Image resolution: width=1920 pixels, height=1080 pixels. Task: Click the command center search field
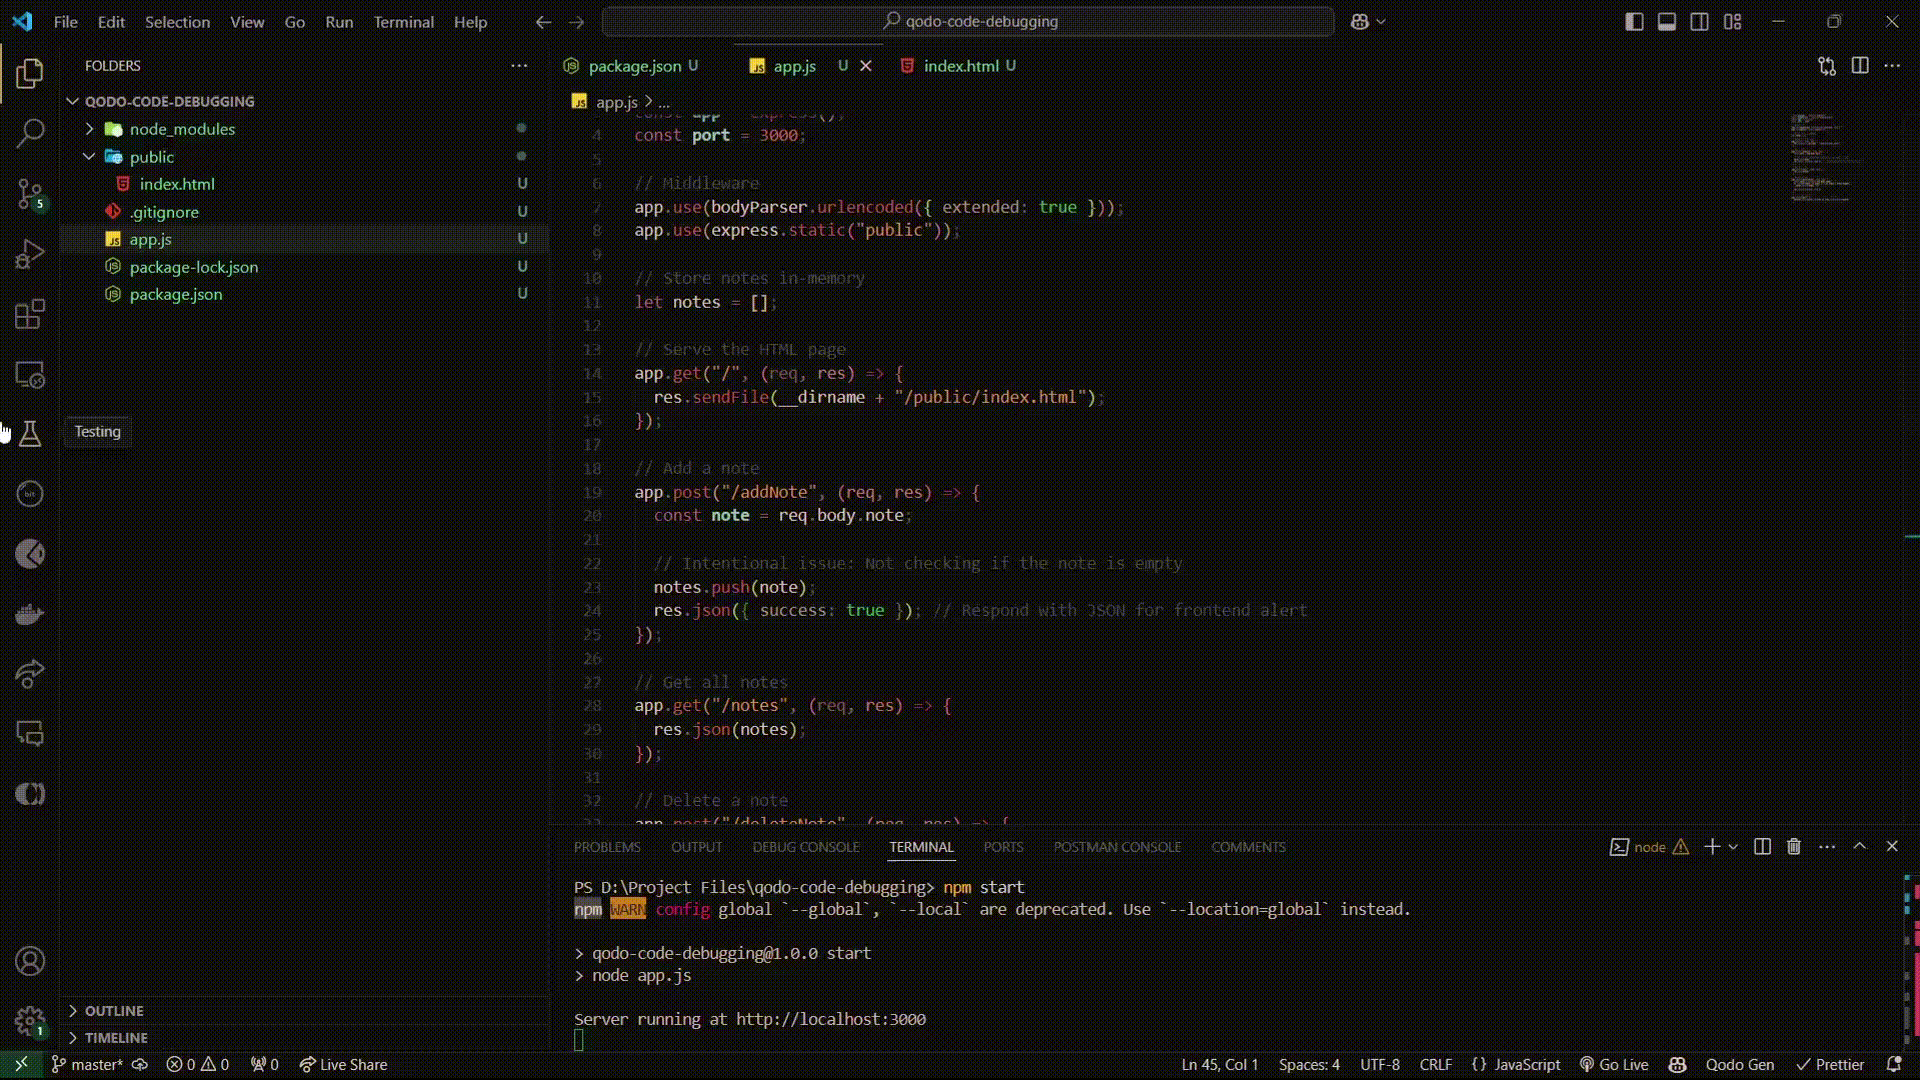point(968,21)
